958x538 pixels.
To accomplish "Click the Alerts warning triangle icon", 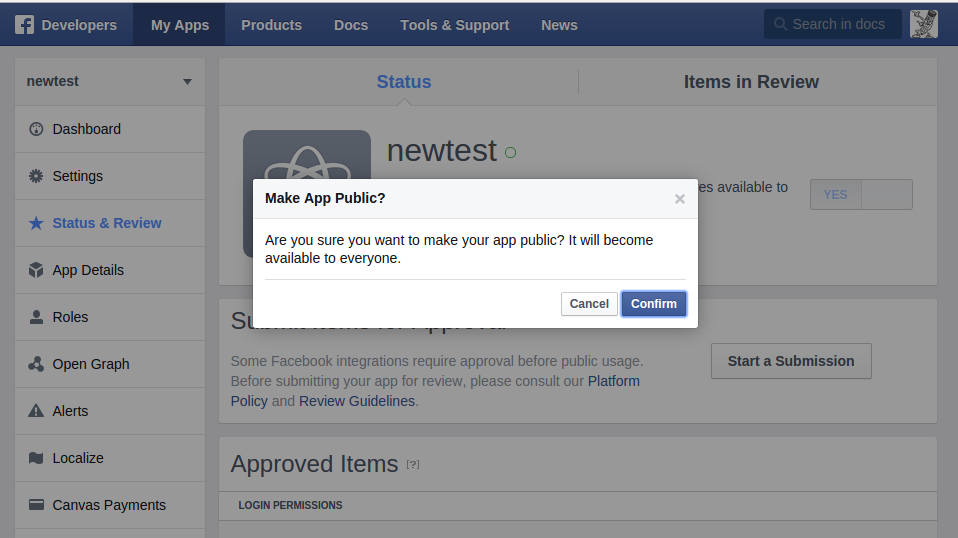I will point(36,410).
